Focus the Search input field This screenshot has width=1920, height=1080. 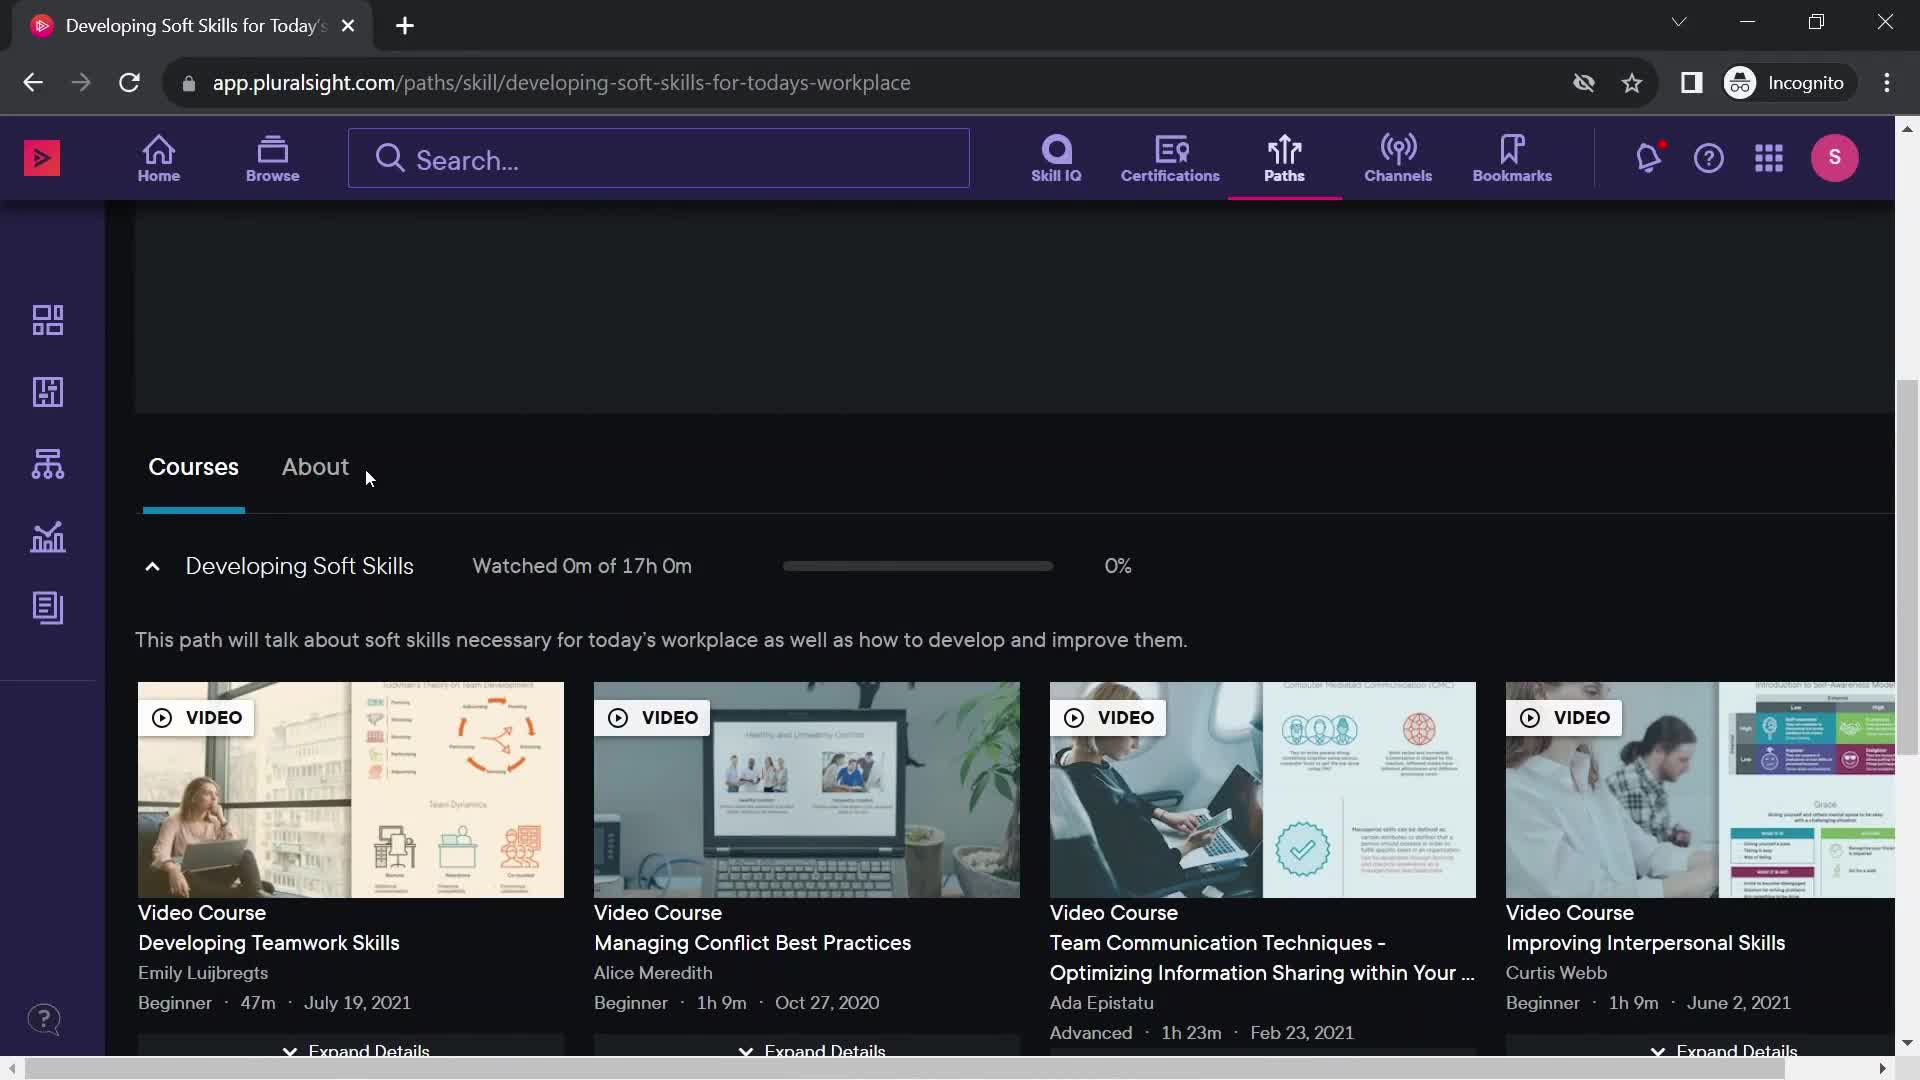tap(658, 158)
